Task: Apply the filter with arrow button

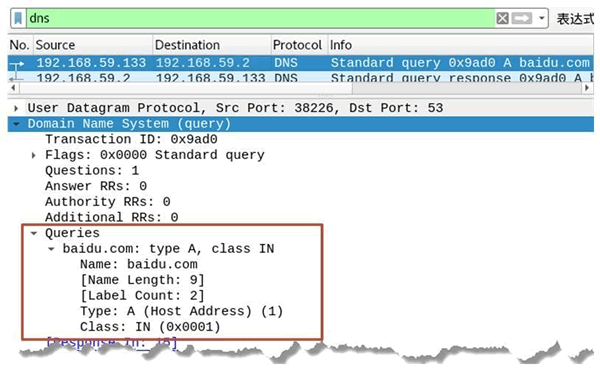Action: tap(522, 18)
